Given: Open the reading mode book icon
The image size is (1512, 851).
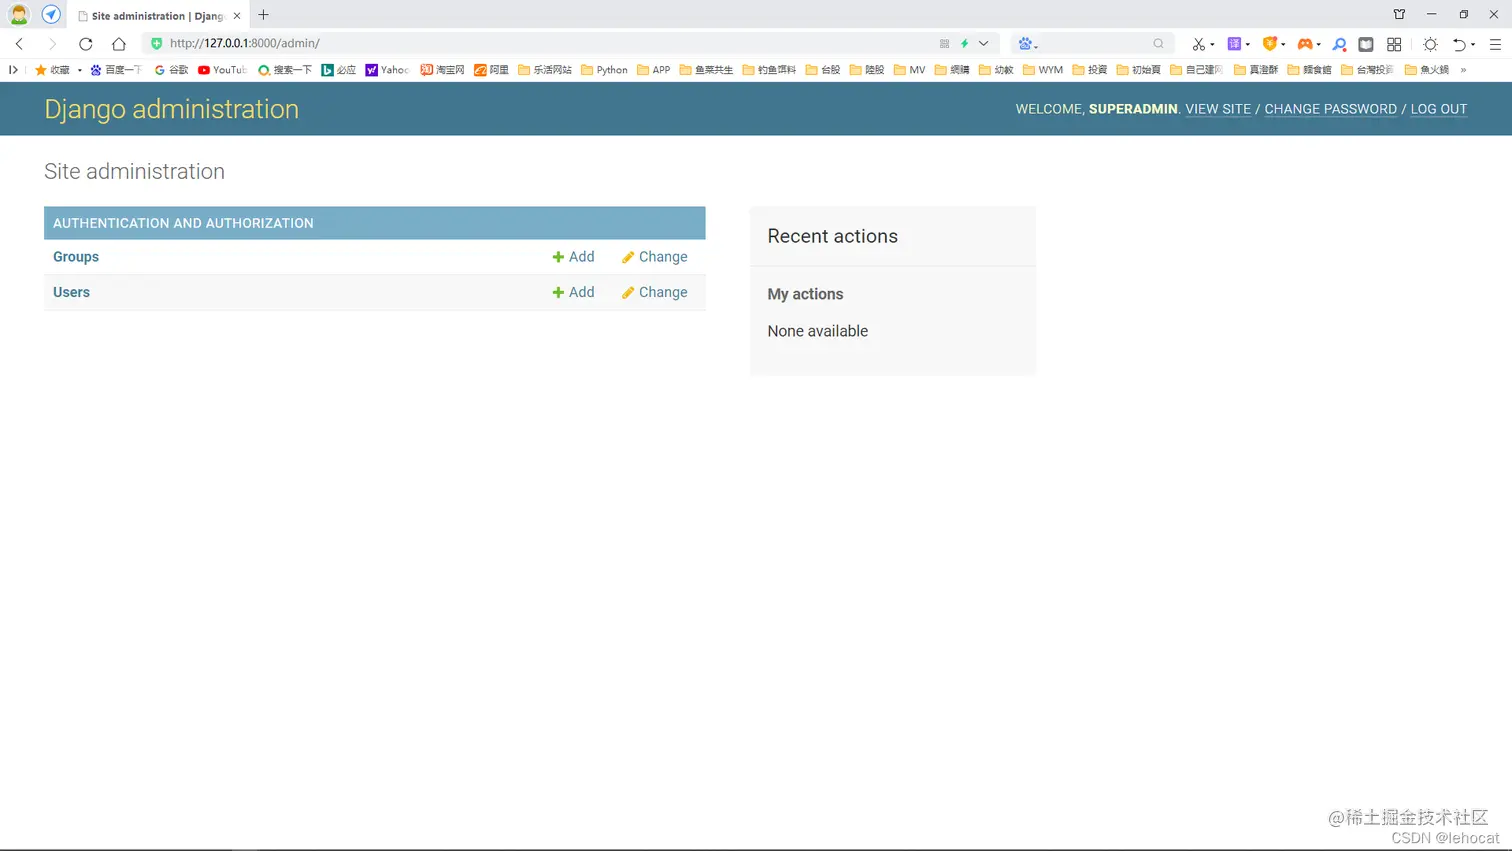Looking at the screenshot, I should (1366, 44).
